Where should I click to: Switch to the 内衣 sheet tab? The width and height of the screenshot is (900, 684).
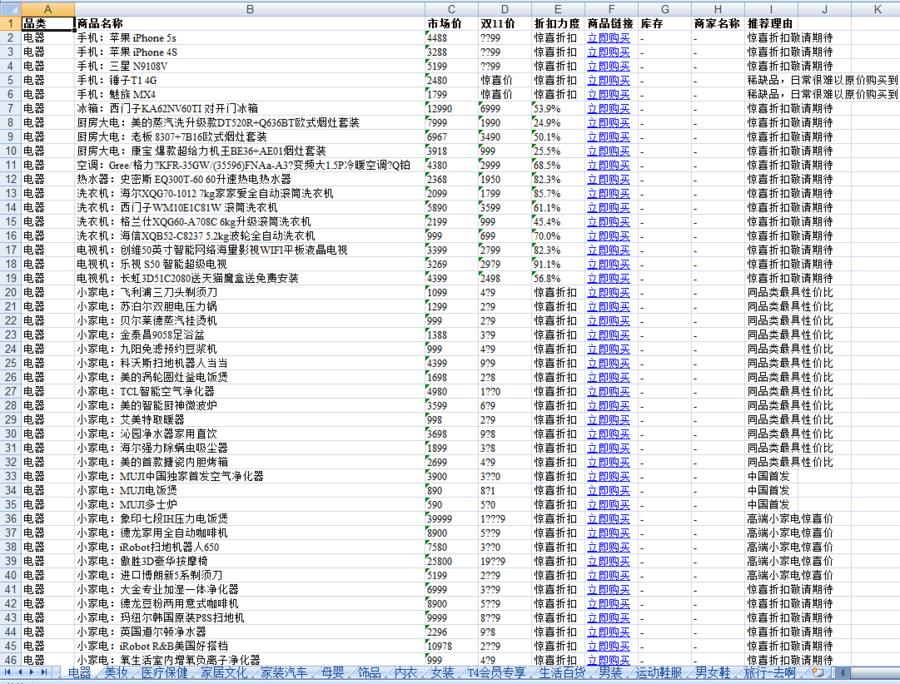[x=406, y=672]
